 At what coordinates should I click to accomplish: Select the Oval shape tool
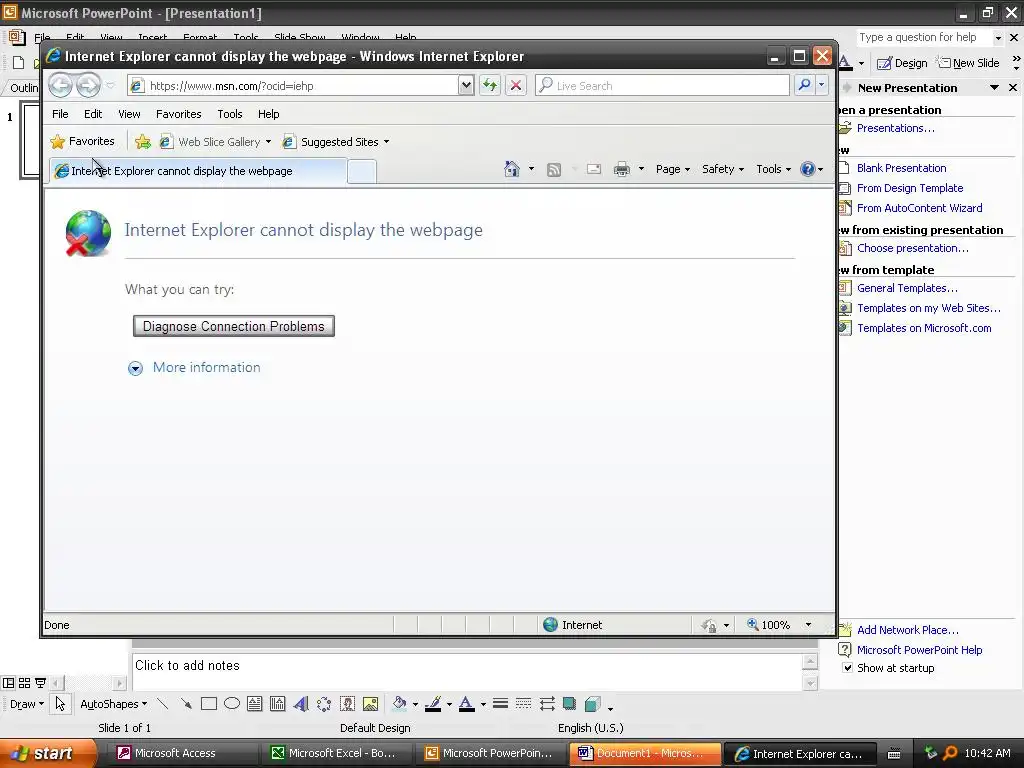[x=232, y=704]
